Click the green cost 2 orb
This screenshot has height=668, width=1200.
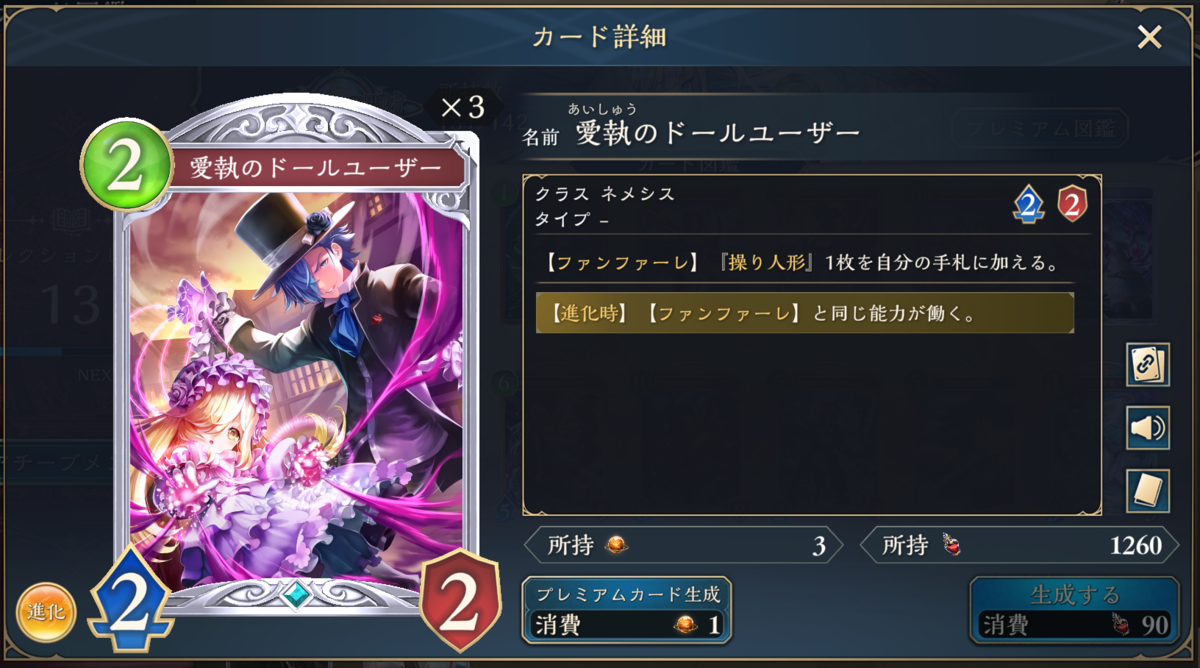pyautogui.click(x=126, y=165)
